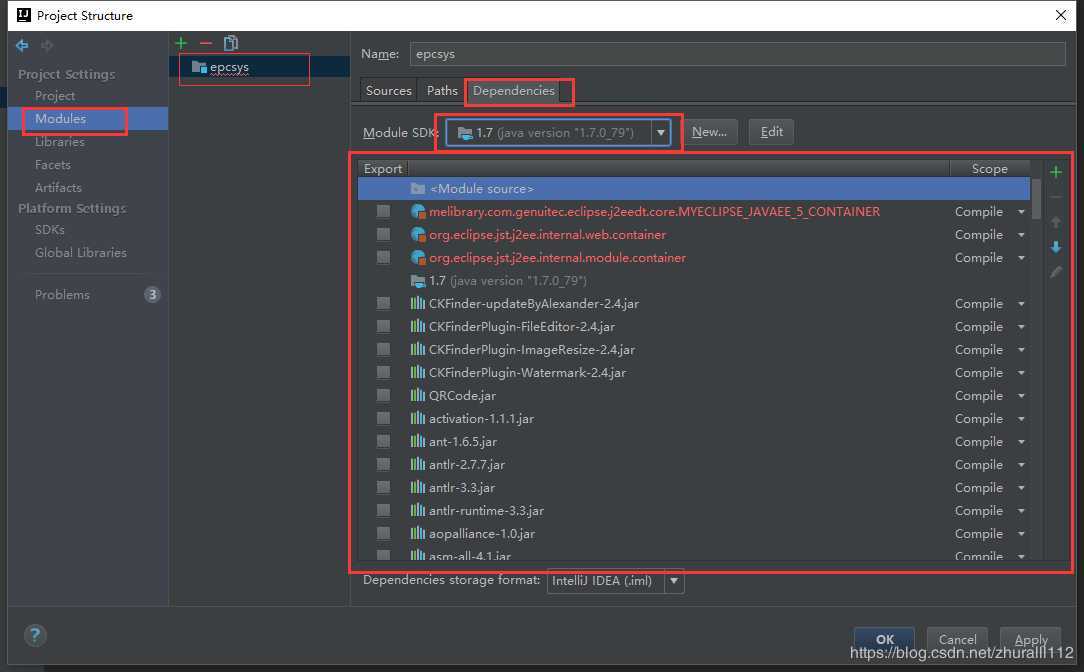The image size is (1084, 672).
Task: Open scope dropdown for MYECLIPSE_JAVAEE_5_CONTAINER
Action: coord(1021,212)
